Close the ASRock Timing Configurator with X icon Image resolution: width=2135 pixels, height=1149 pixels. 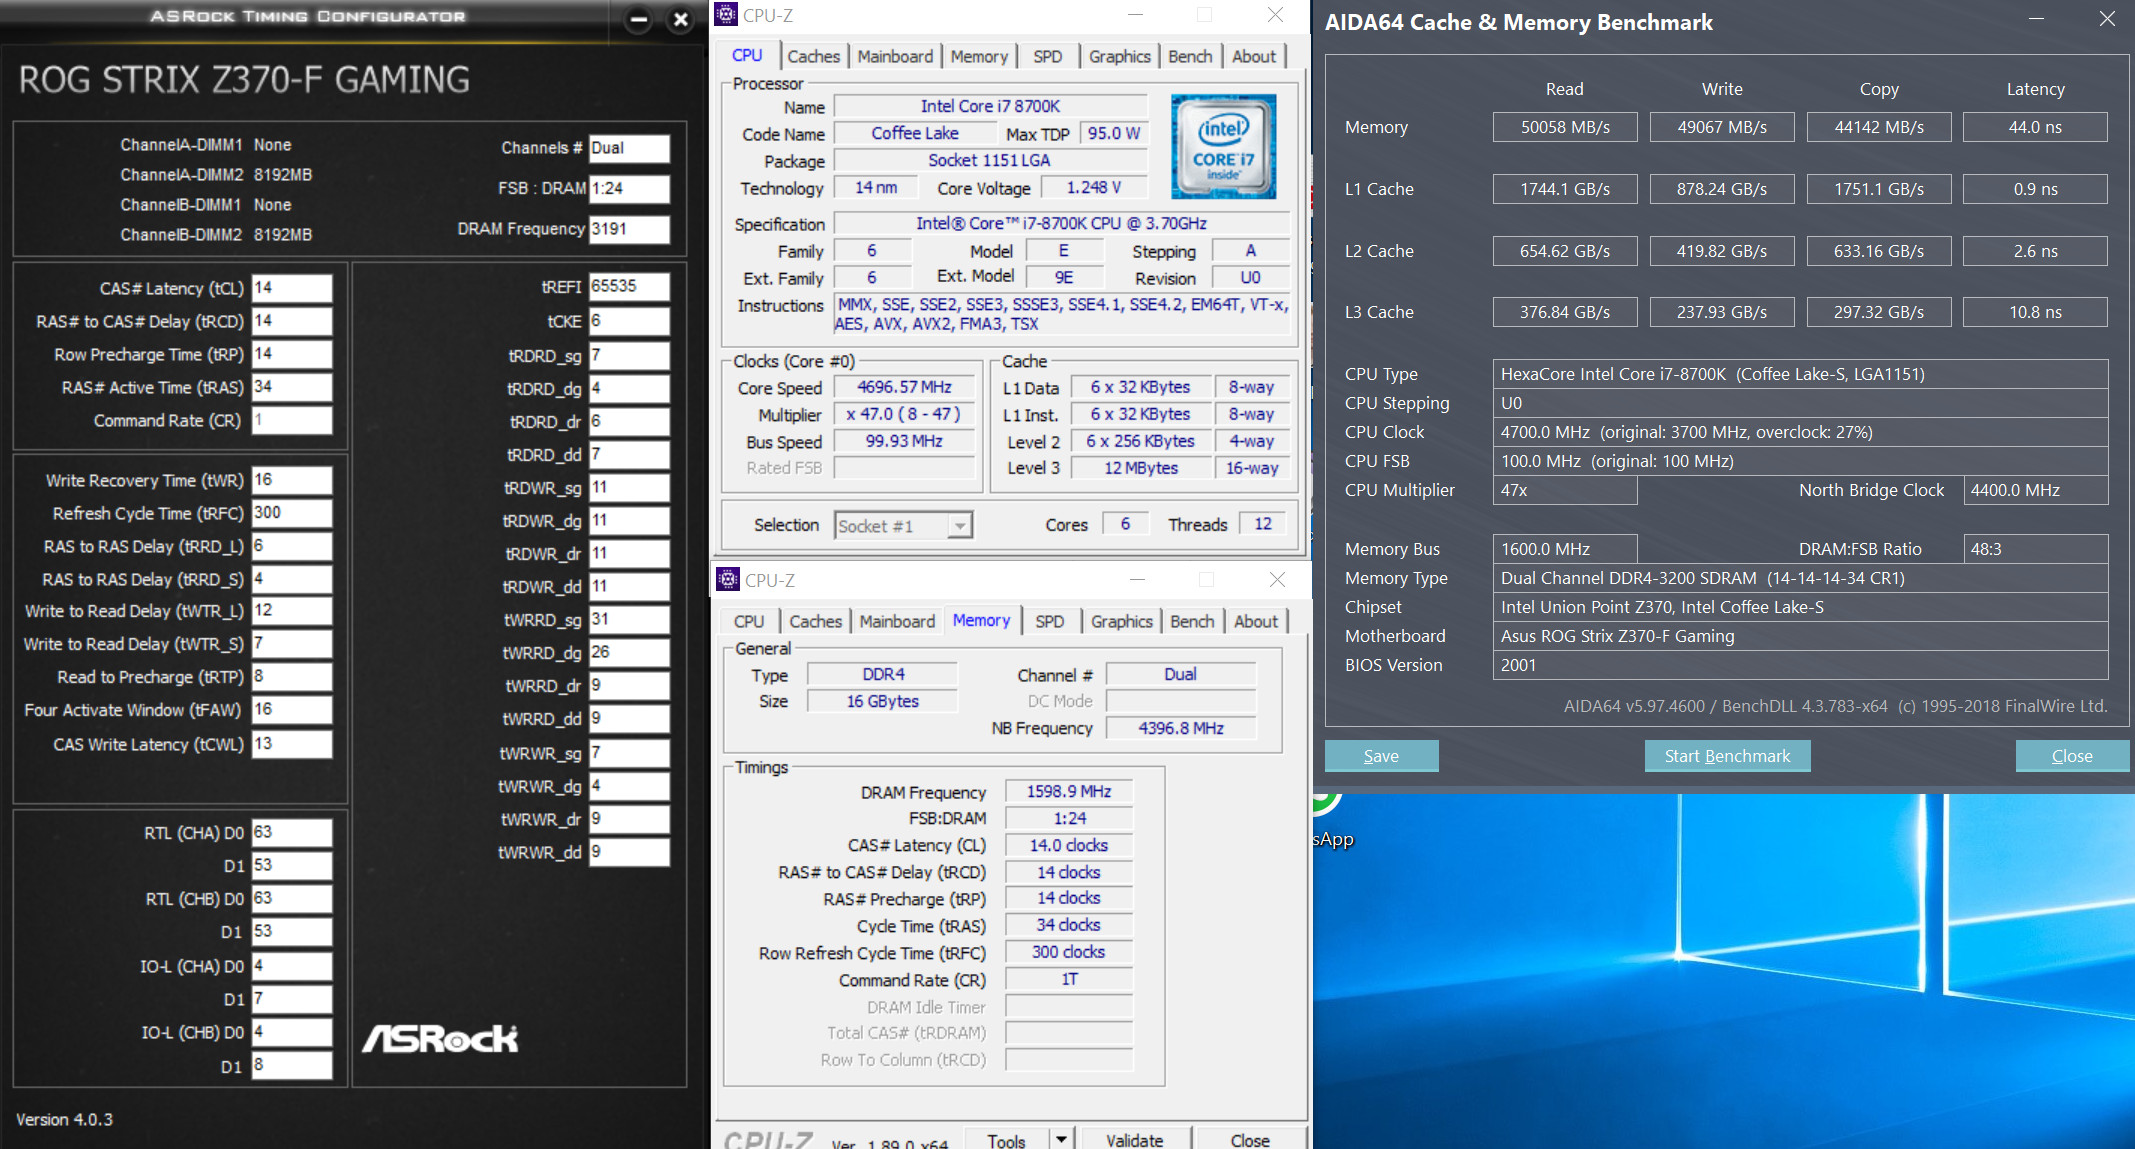[680, 19]
